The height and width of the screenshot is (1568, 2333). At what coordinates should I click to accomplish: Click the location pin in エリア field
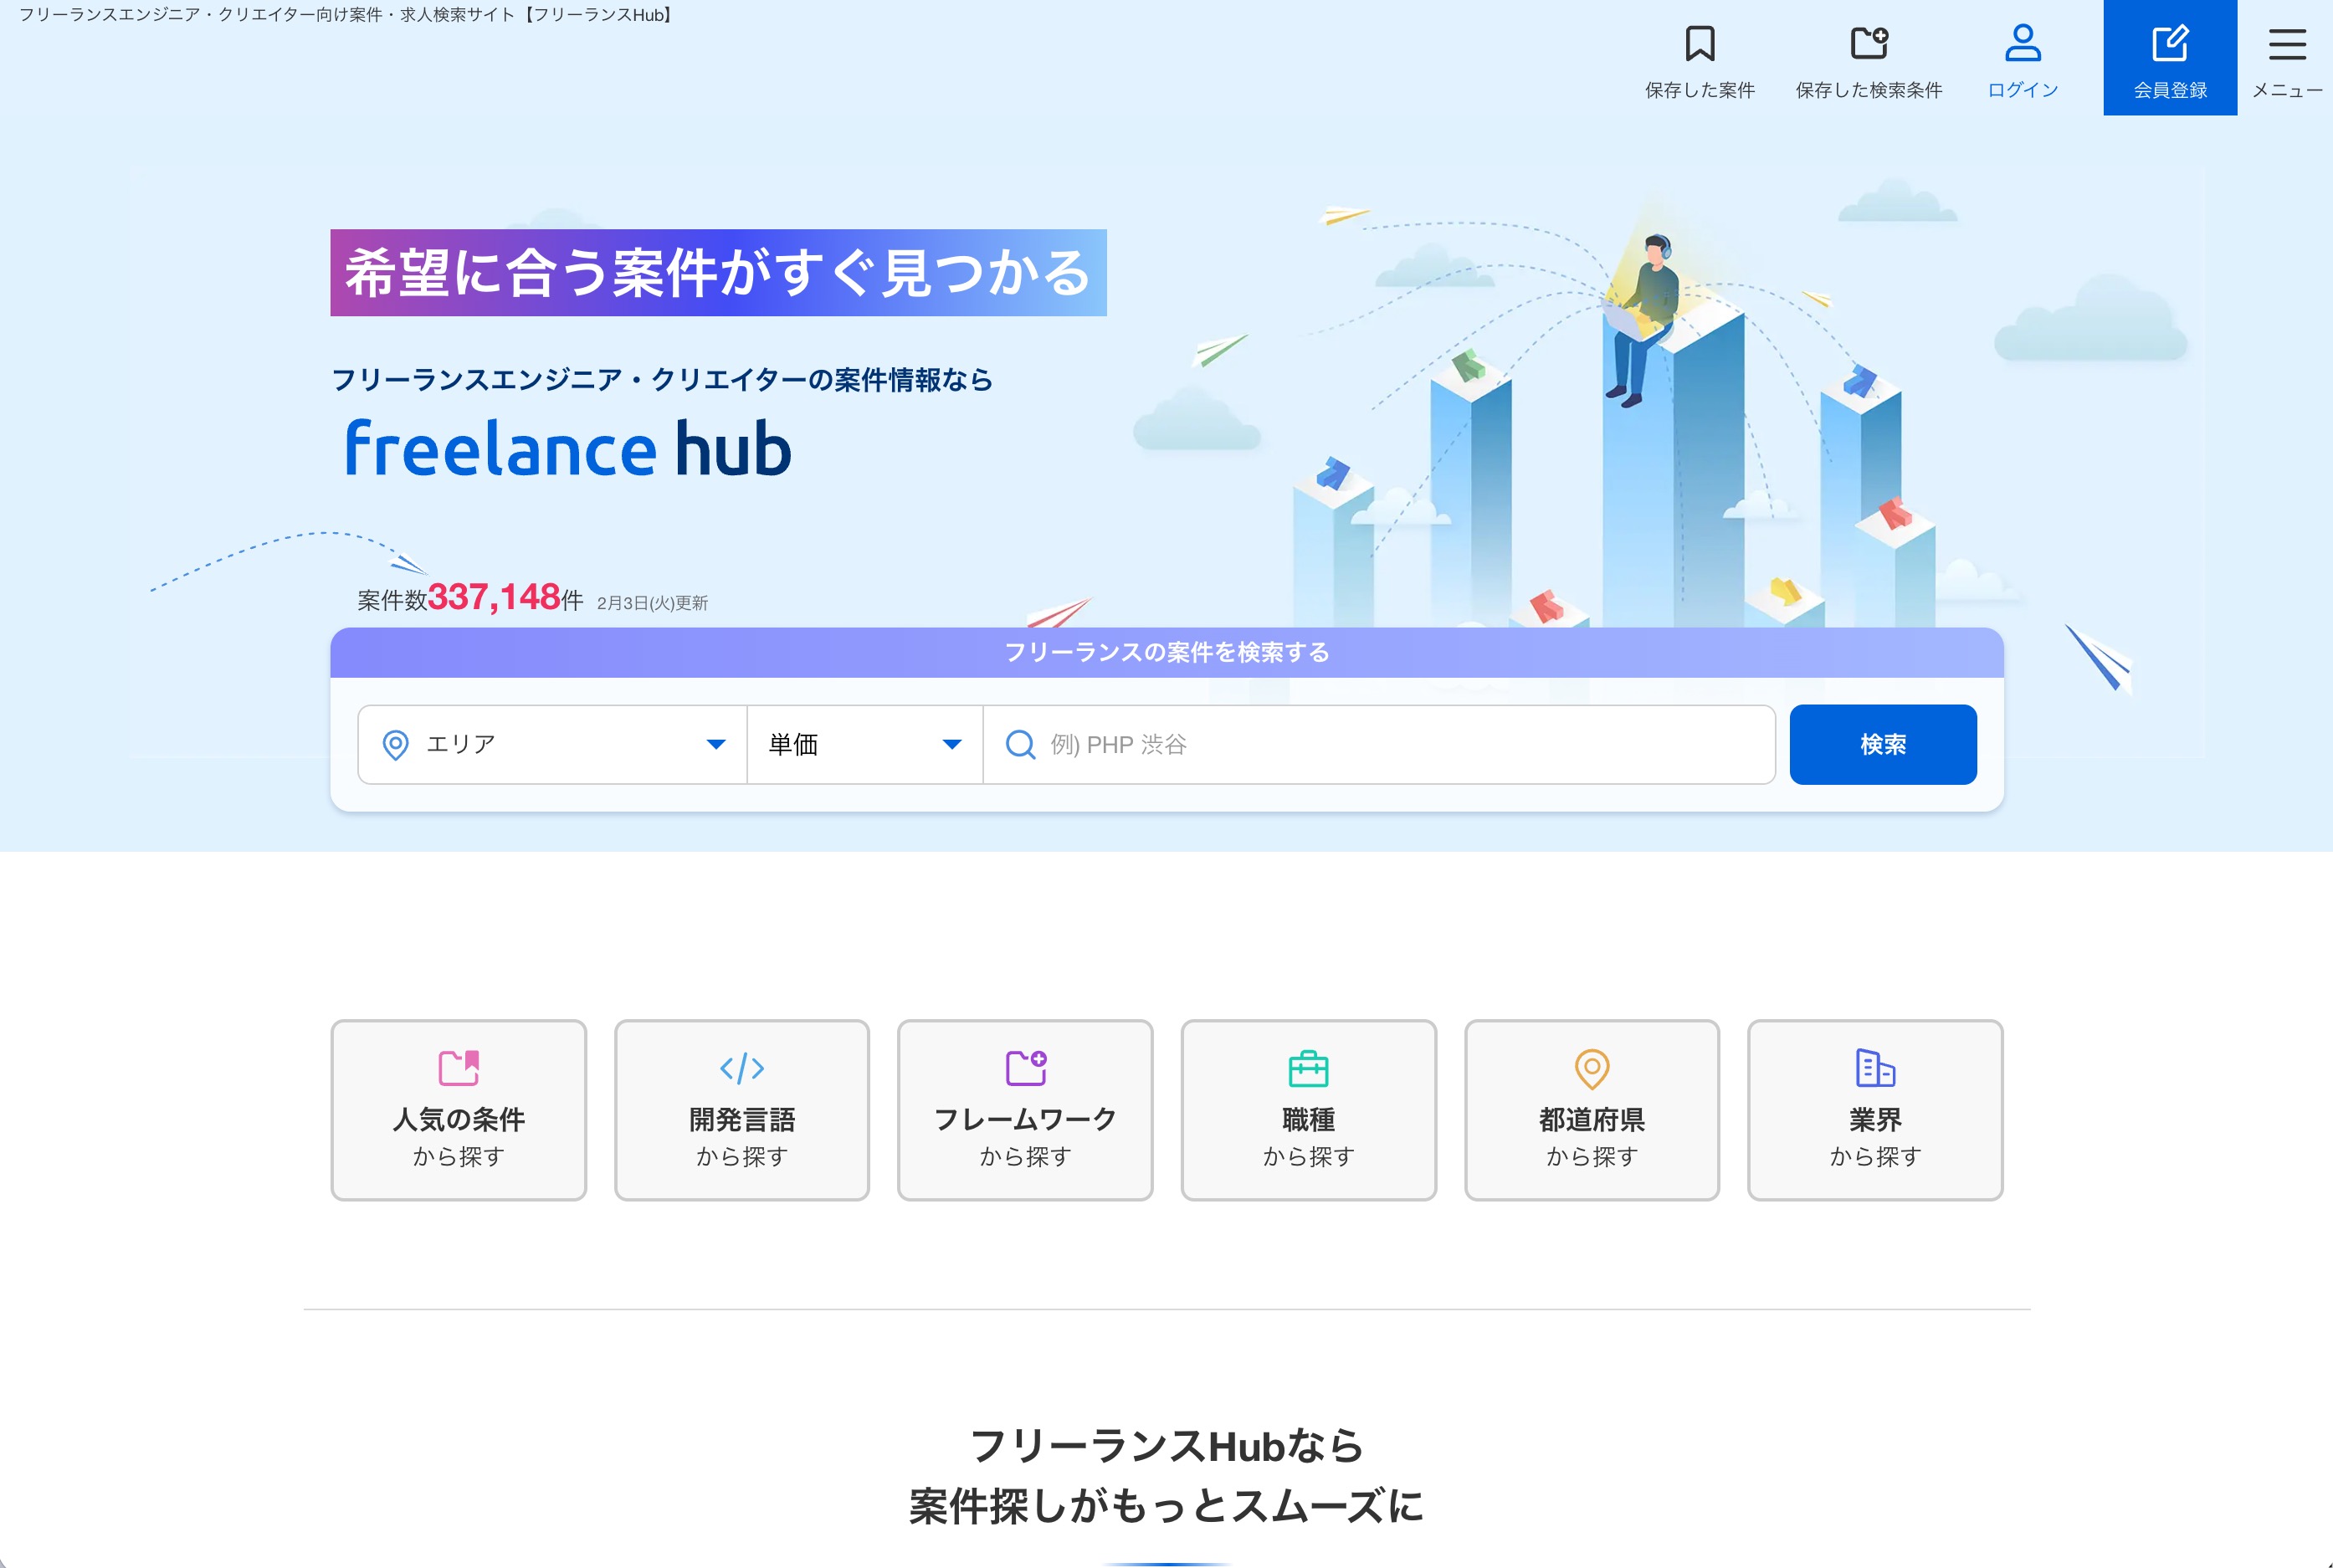[396, 745]
